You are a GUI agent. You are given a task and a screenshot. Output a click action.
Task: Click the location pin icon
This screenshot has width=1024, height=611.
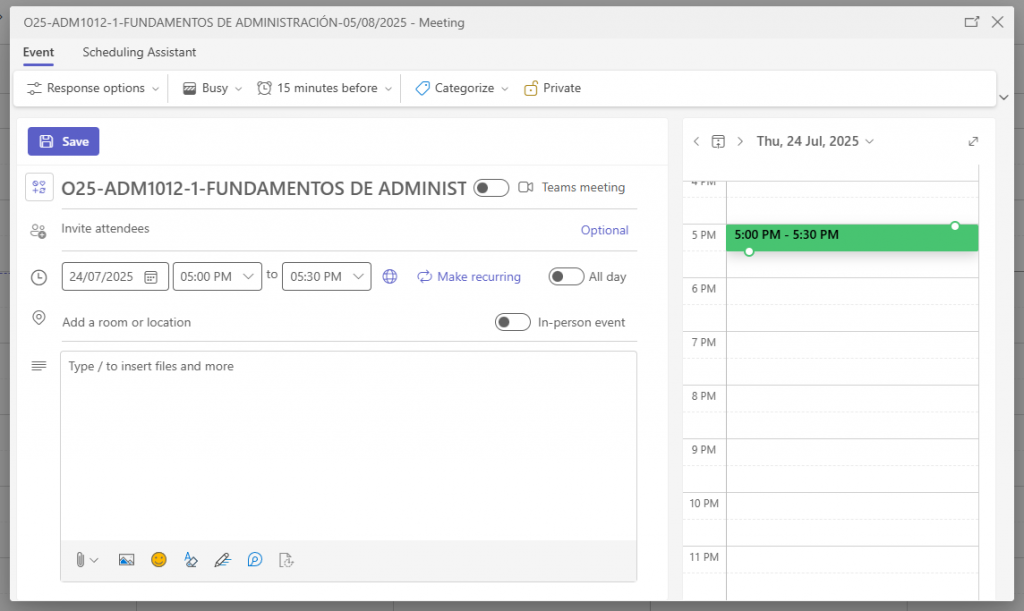[x=39, y=318]
